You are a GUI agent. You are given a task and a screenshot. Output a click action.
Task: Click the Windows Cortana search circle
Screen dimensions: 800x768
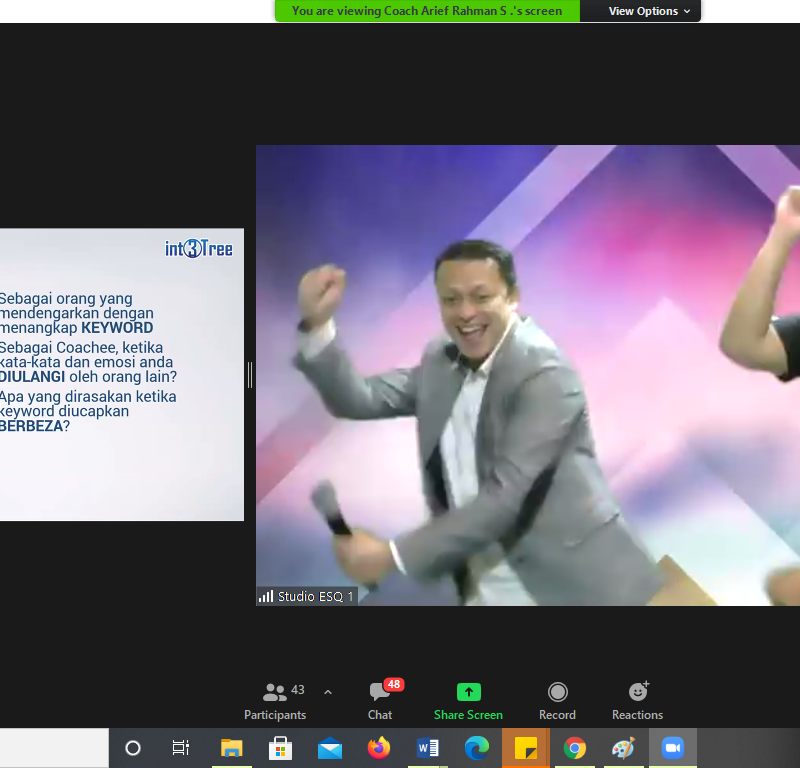[133, 748]
